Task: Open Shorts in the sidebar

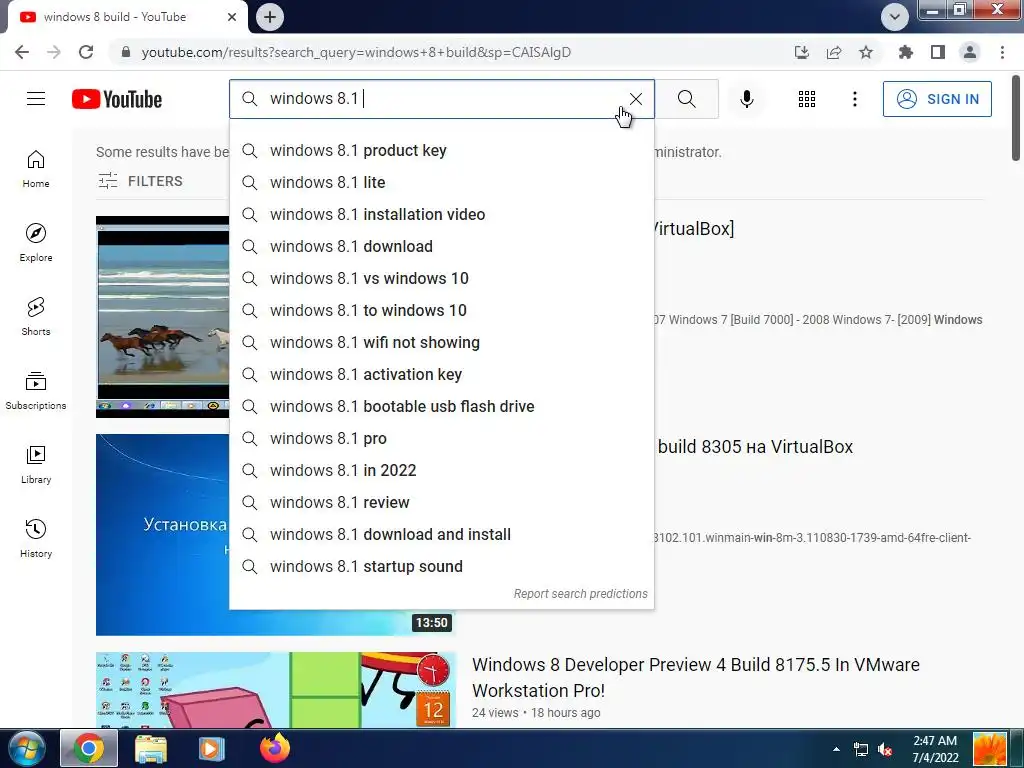Action: point(36,317)
